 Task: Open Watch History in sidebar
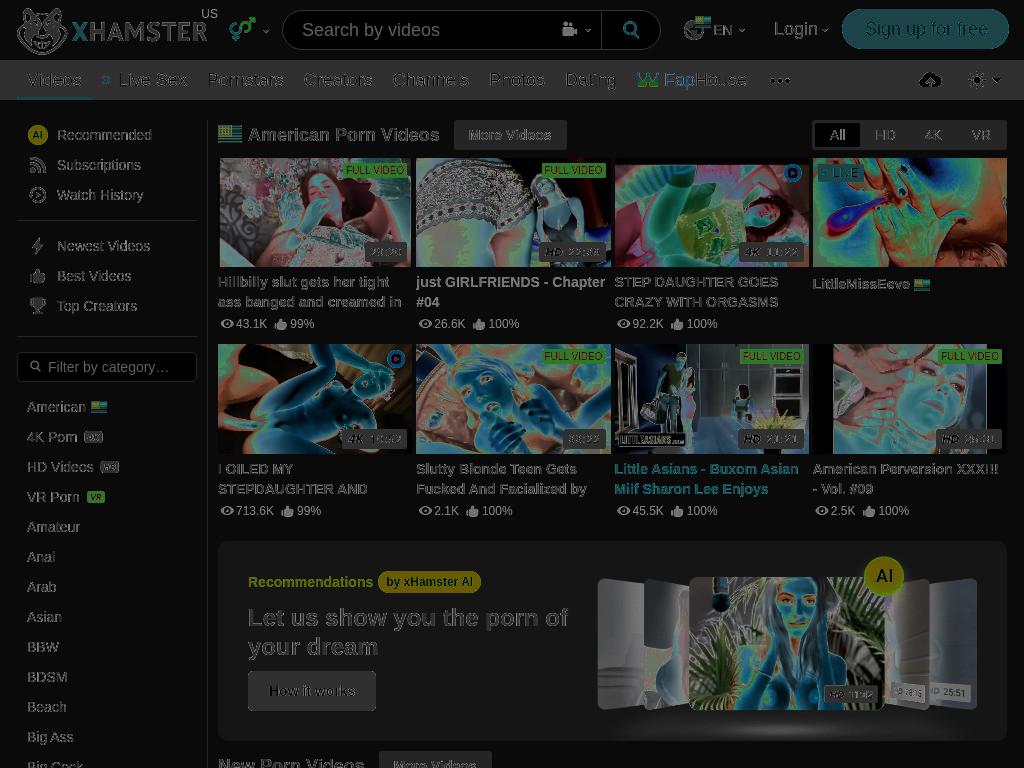pyautogui.click(x=86, y=195)
